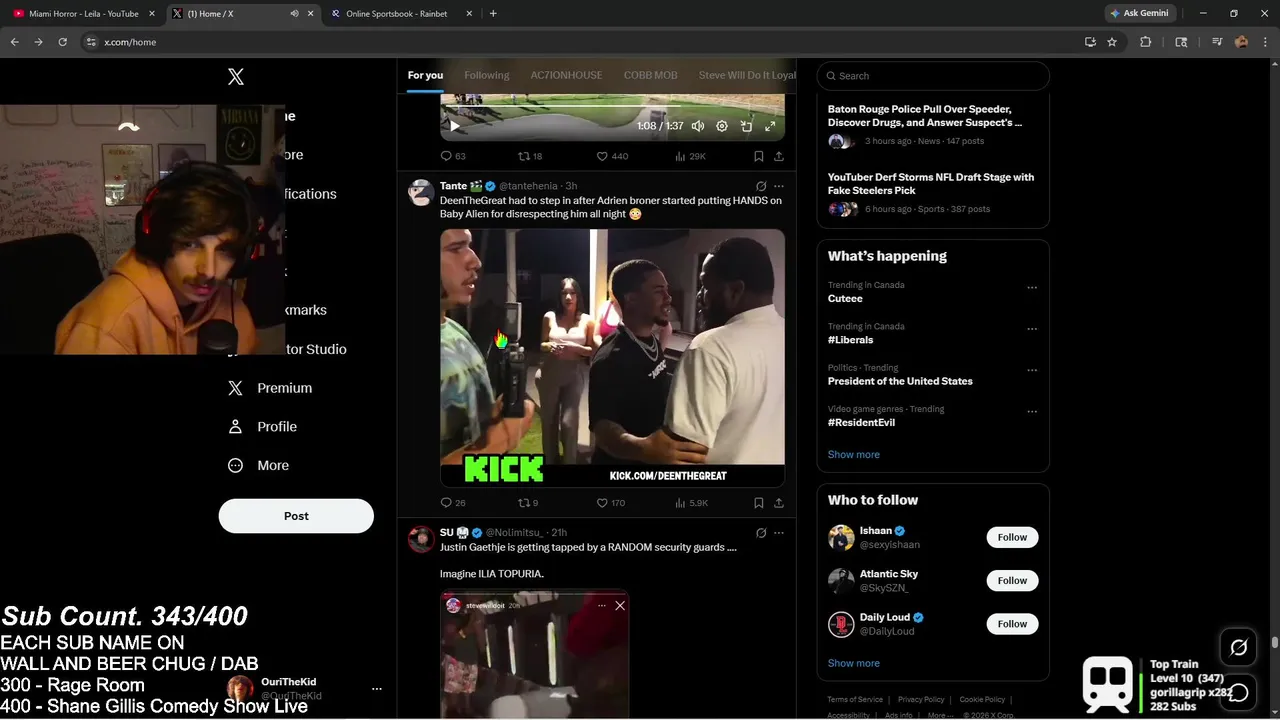Image resolution: width=1280 pixels, height=720 pixels.
Task: Share Tante's DeenTheGreat post
Action: pyautogui.click(x=779, y=503)
